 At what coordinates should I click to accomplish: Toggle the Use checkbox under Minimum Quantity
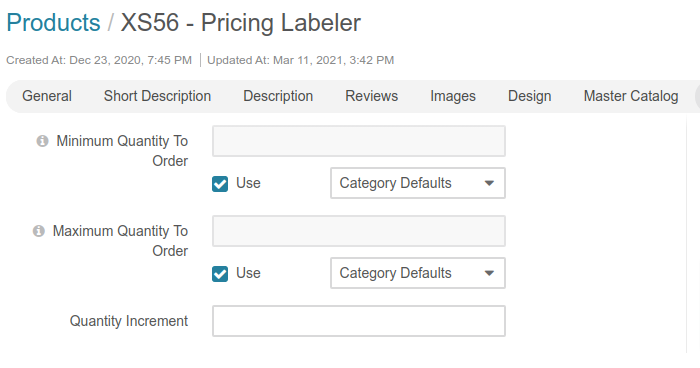coord(220,184)
